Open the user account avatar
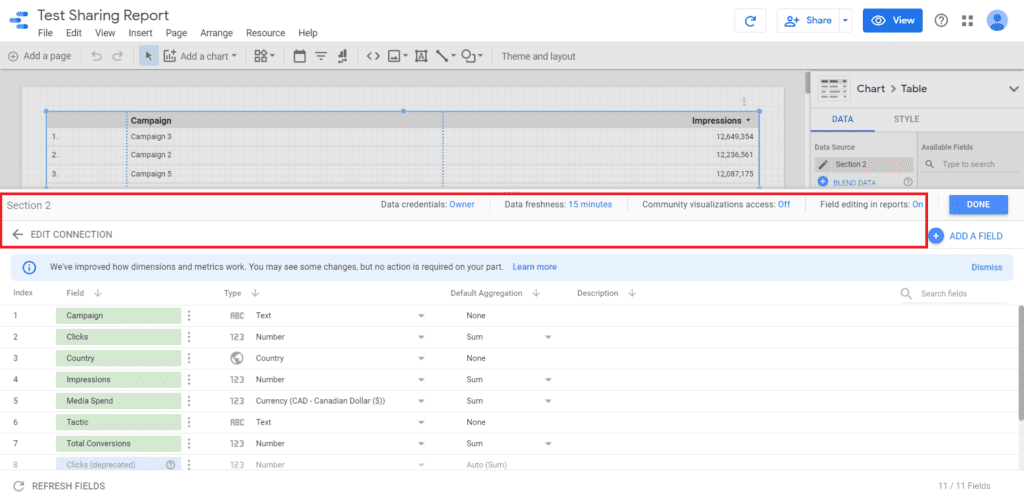This screenshot has height=499, width=1024. pyautogui.click(x=997, y=20)
